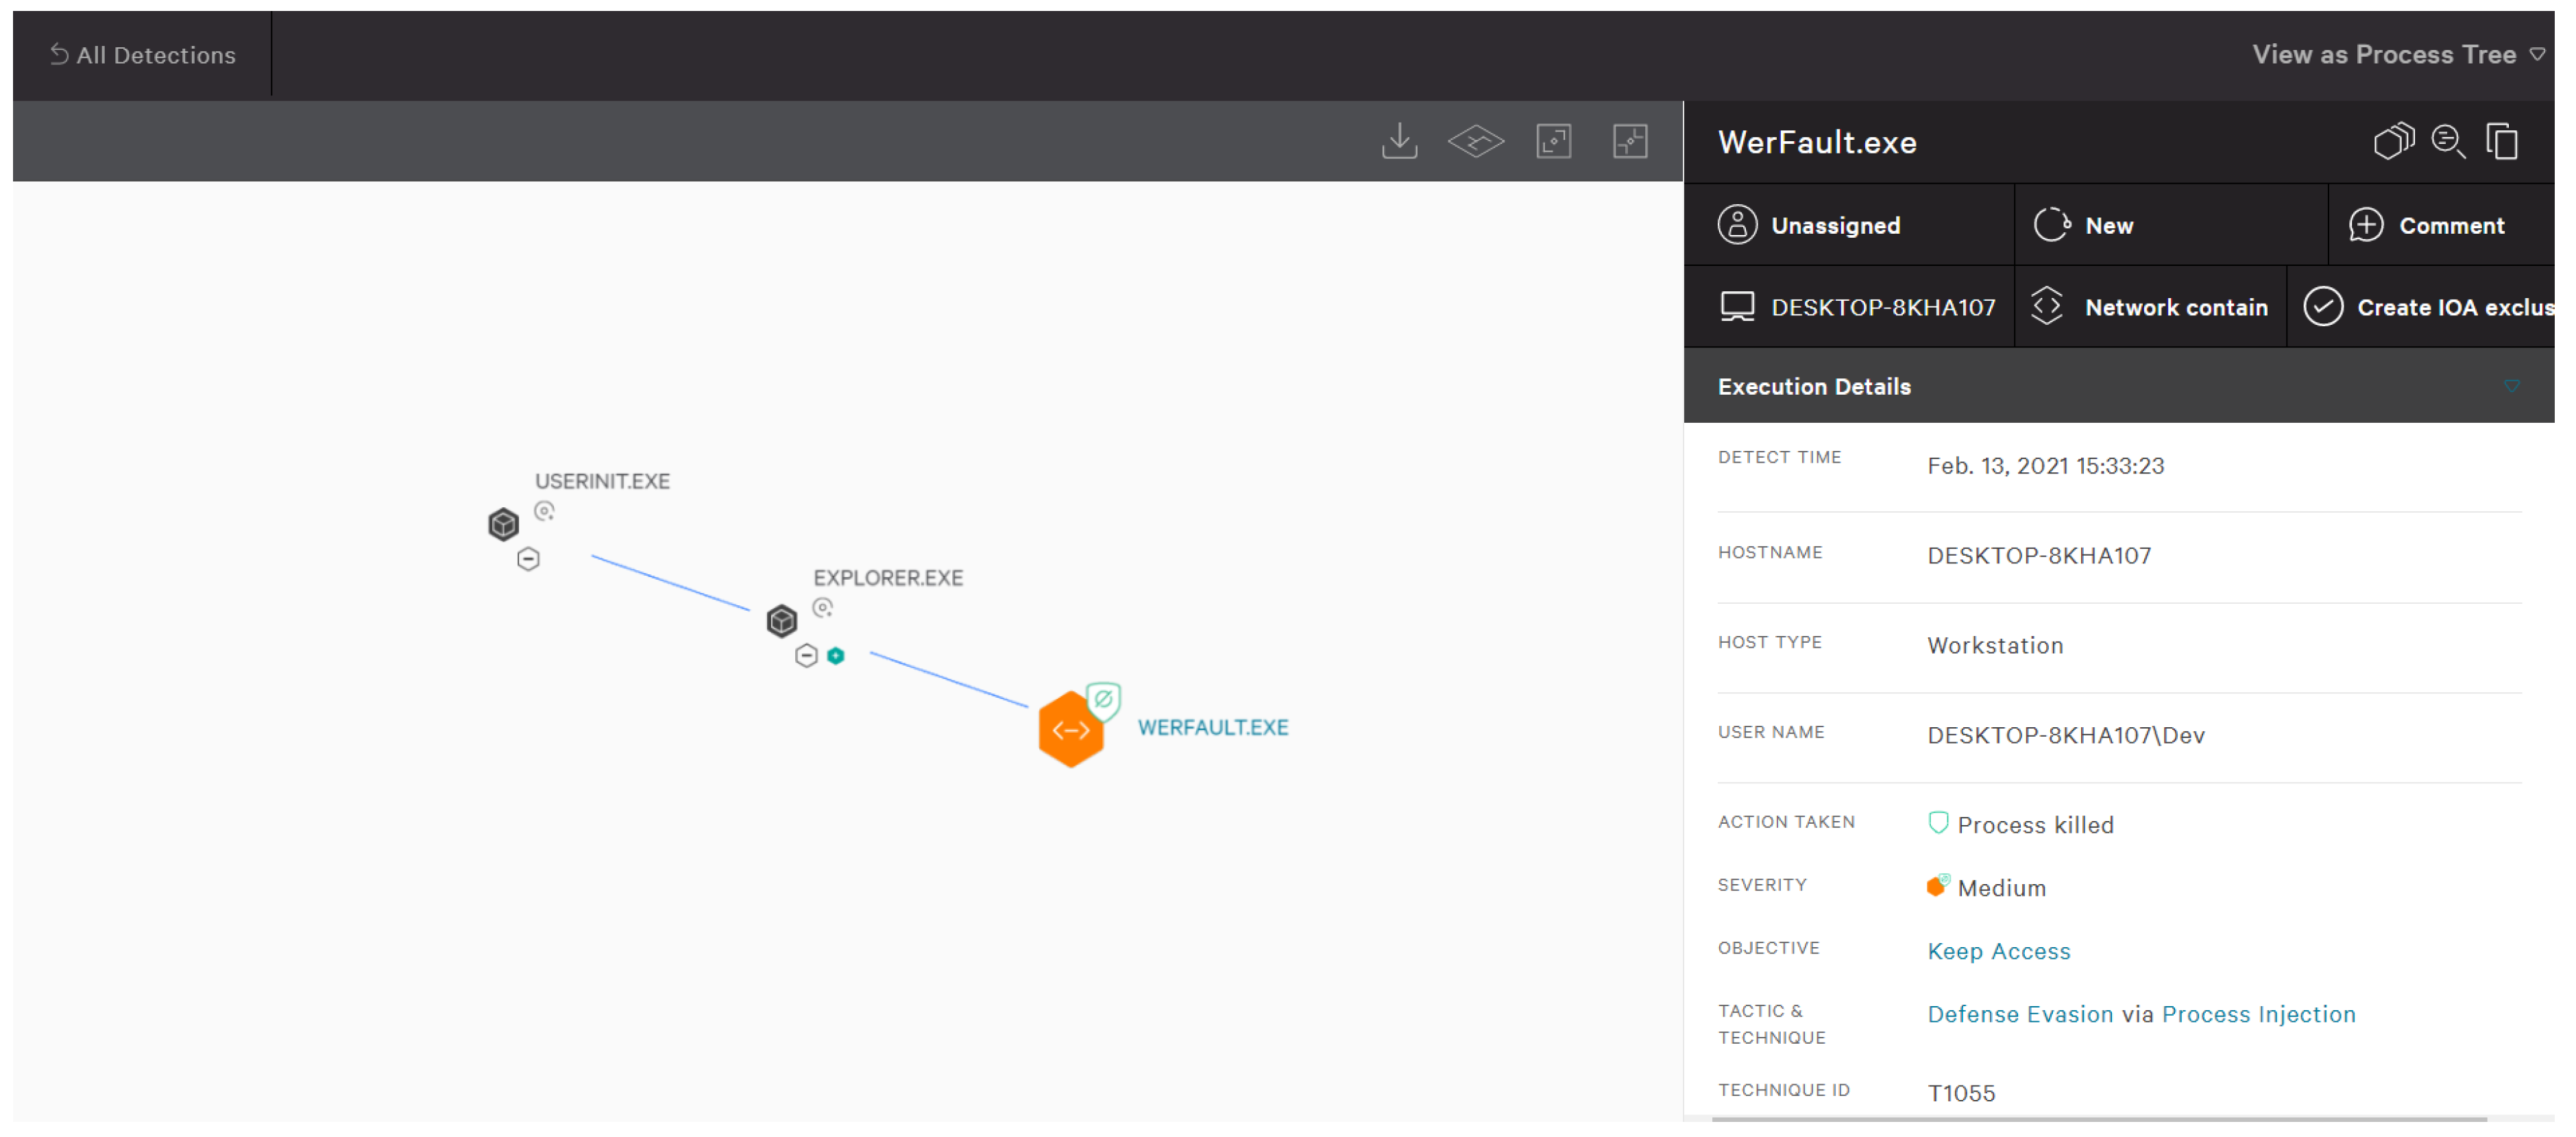Click the Network contain button
Screen dimensions: 2576x1137
pos(2175,308)
